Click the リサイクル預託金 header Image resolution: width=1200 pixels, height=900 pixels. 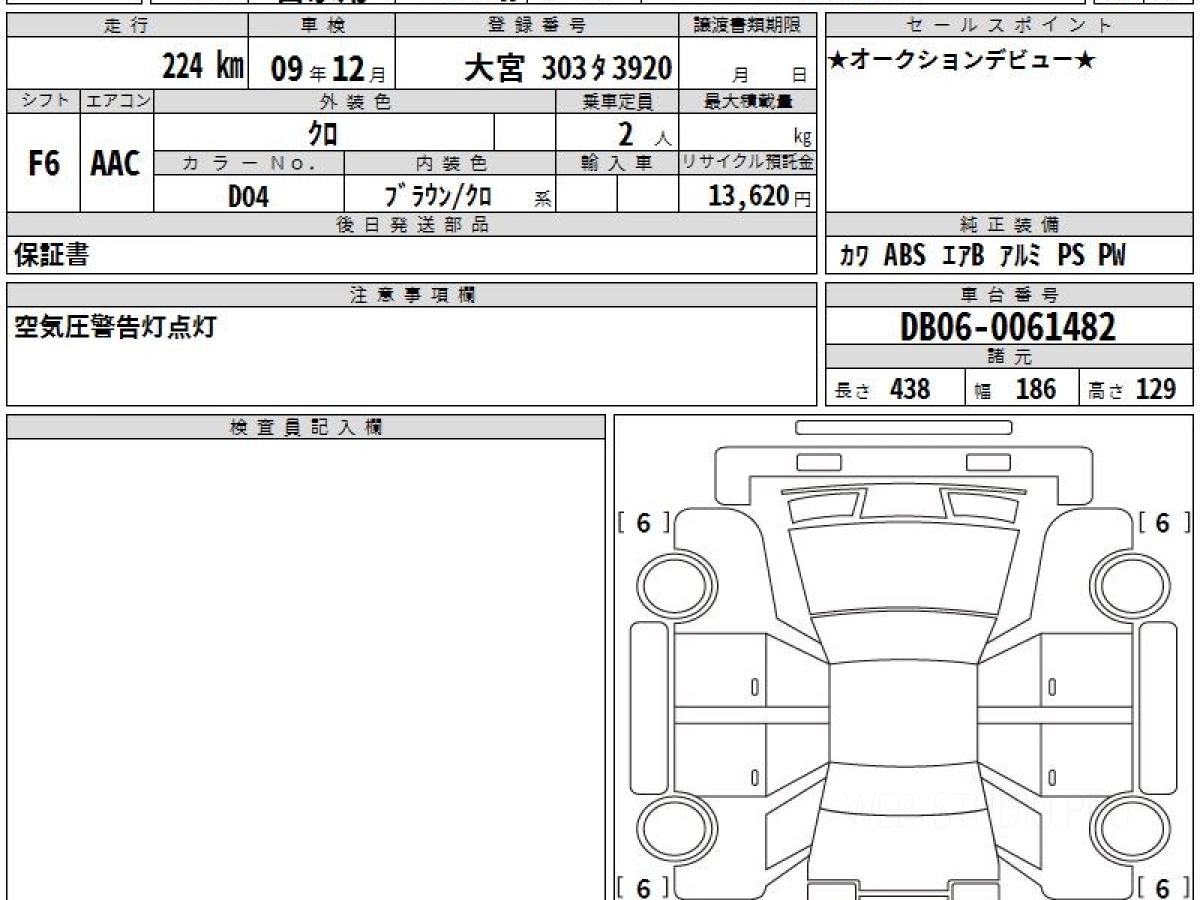[748, 163]
